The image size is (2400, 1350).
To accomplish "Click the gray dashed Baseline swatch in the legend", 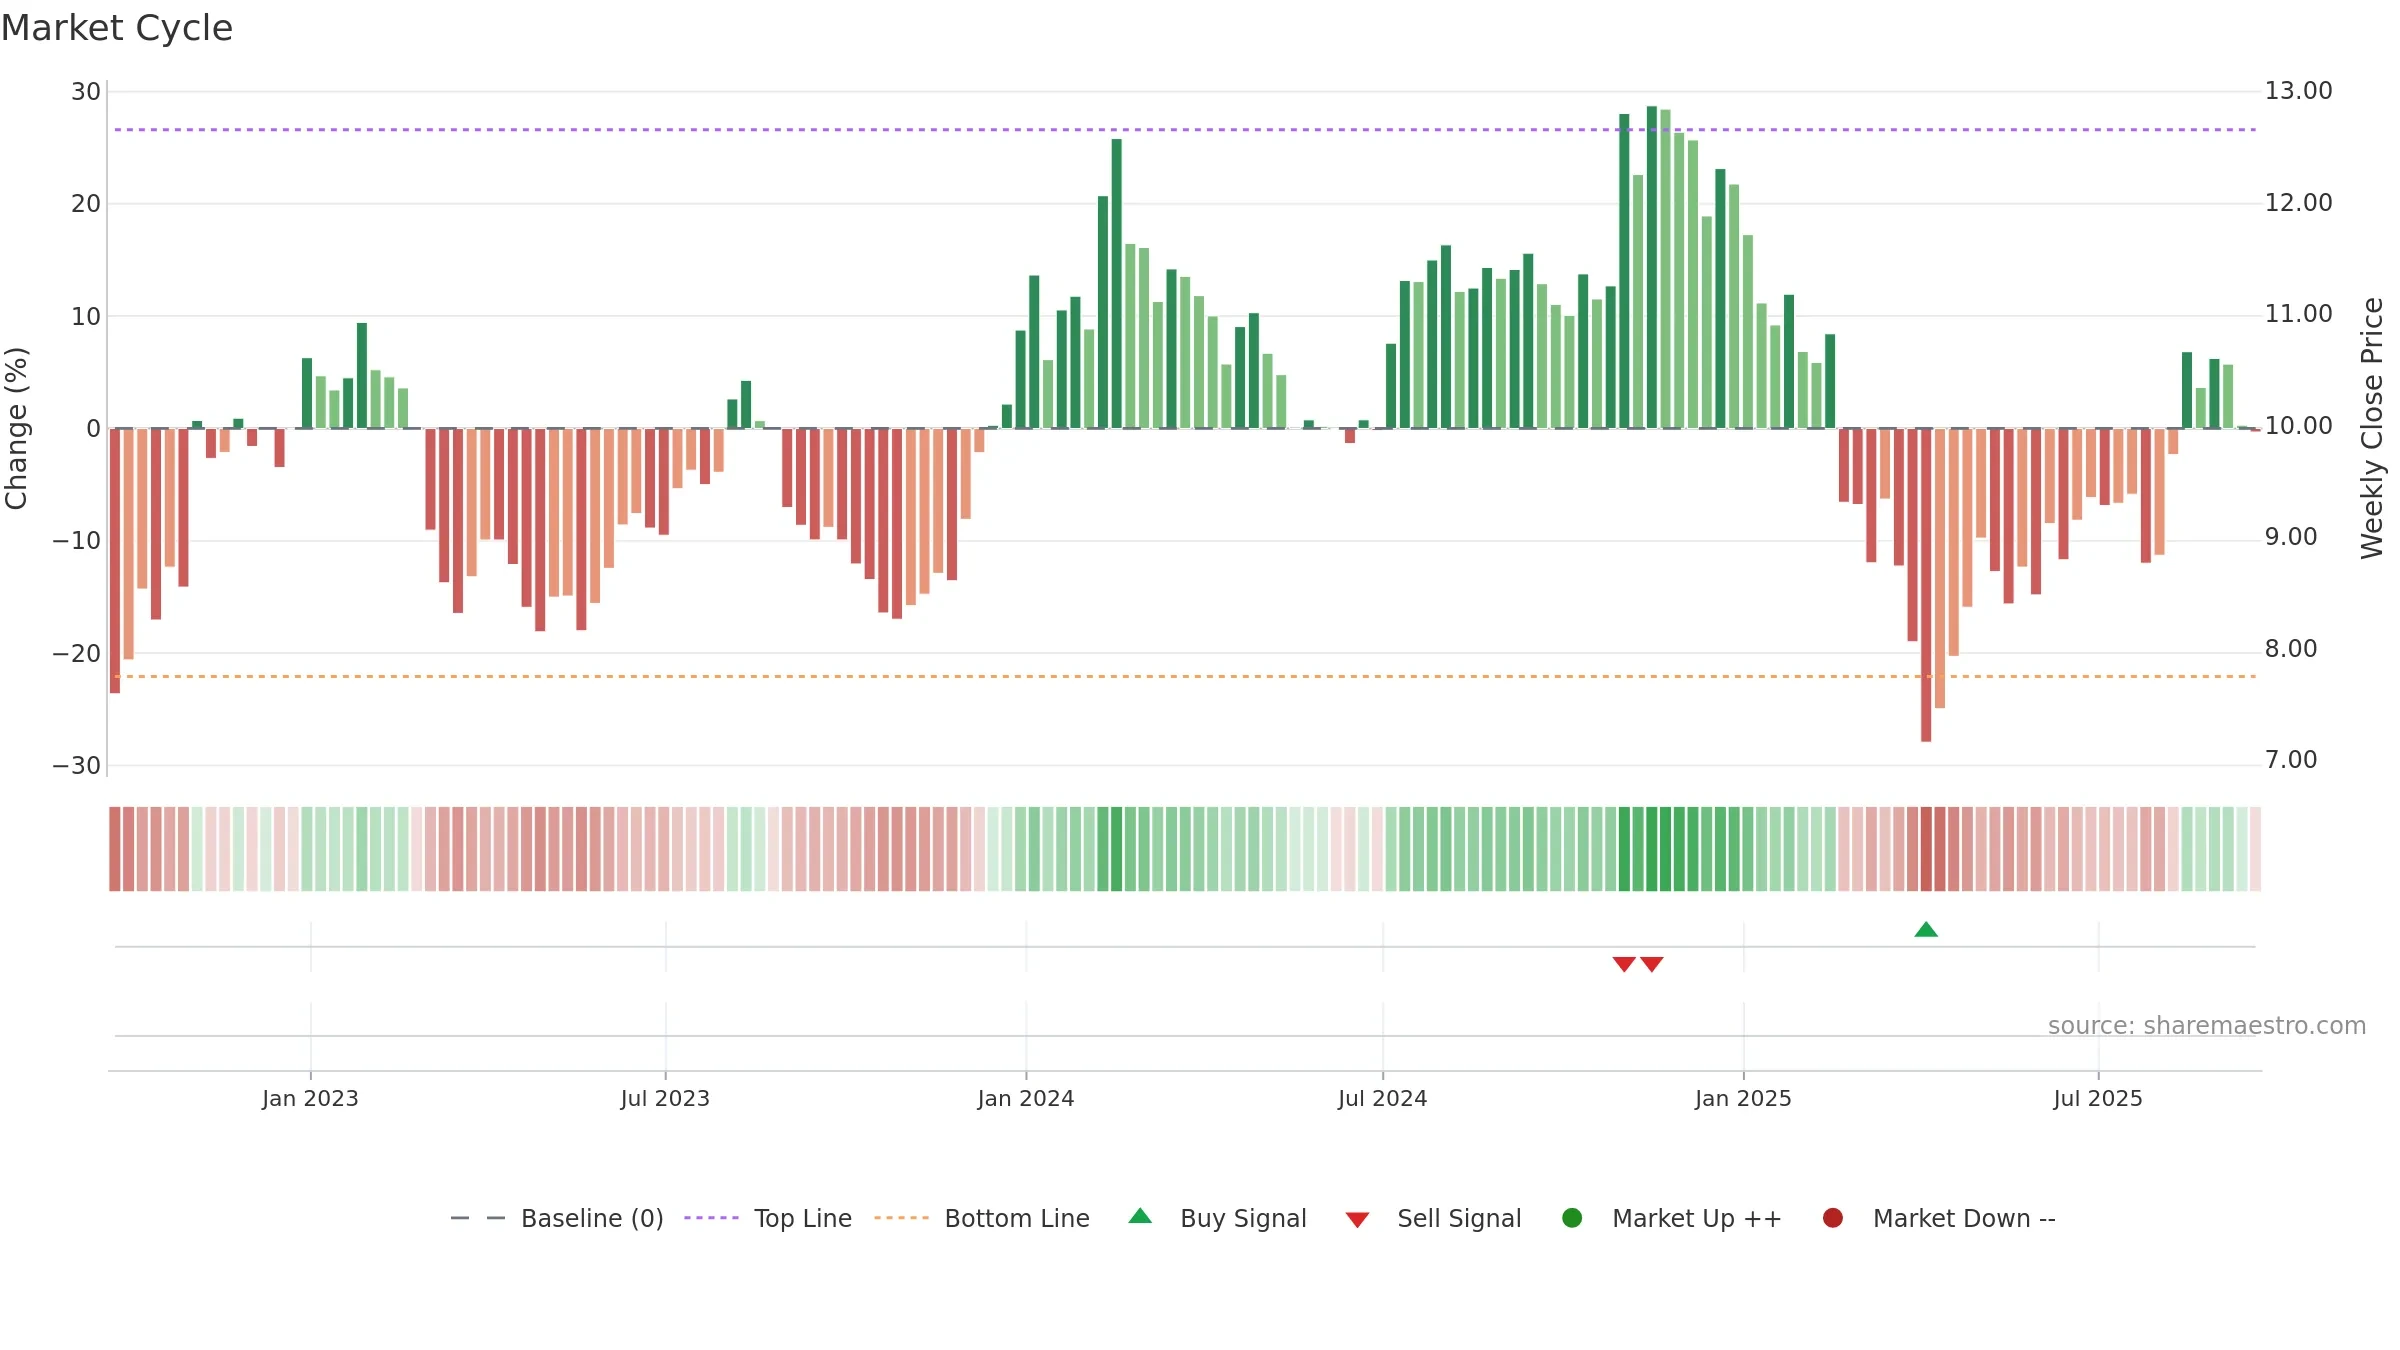I will pos(478,1218).
